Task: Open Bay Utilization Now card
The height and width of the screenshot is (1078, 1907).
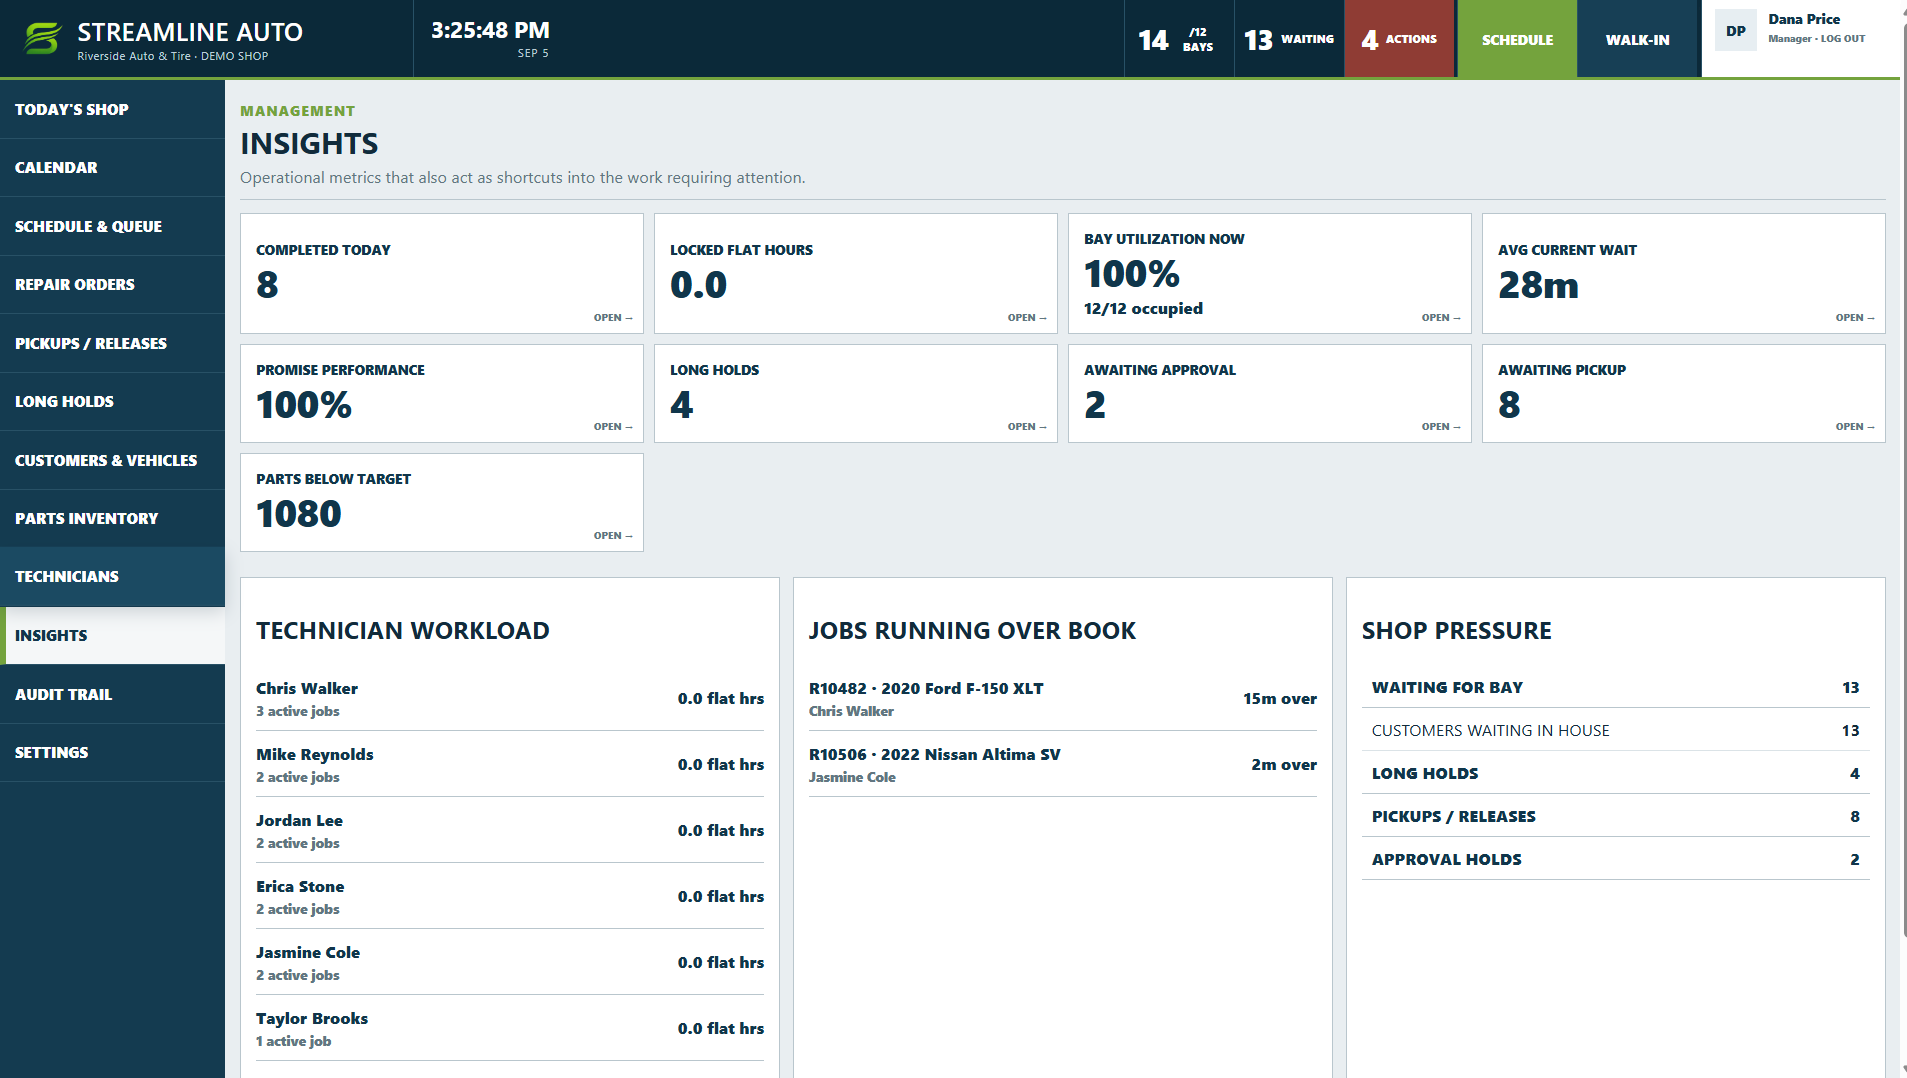Action: 1270,273
